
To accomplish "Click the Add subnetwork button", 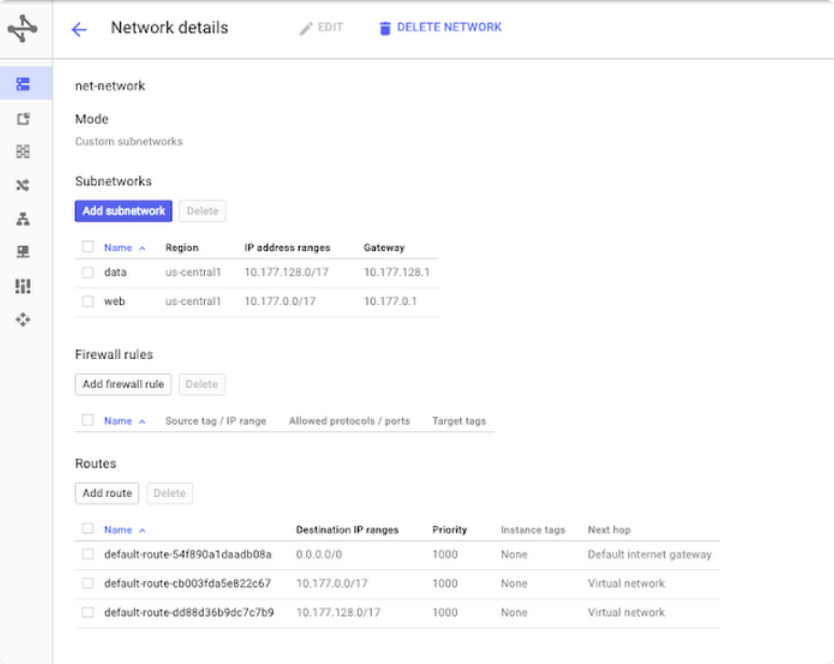I will click(x=123, y=211).
